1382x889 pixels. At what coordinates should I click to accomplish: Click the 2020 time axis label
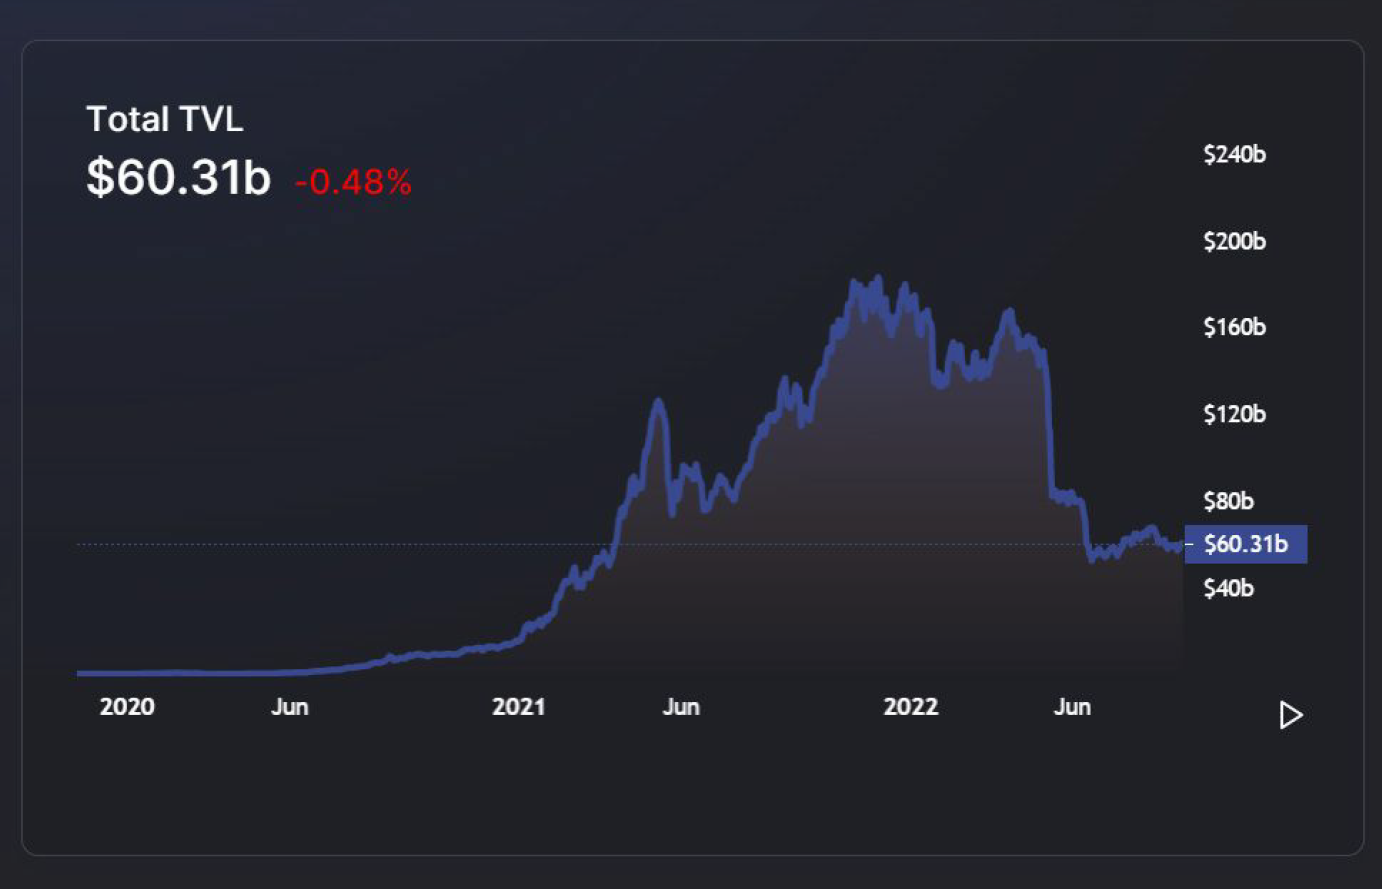(127, 707)
